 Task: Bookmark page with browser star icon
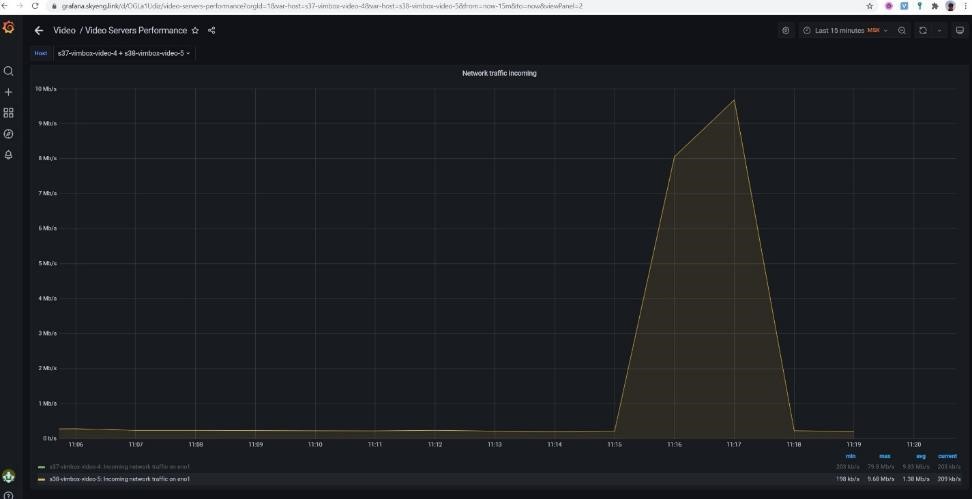[870, 6]
